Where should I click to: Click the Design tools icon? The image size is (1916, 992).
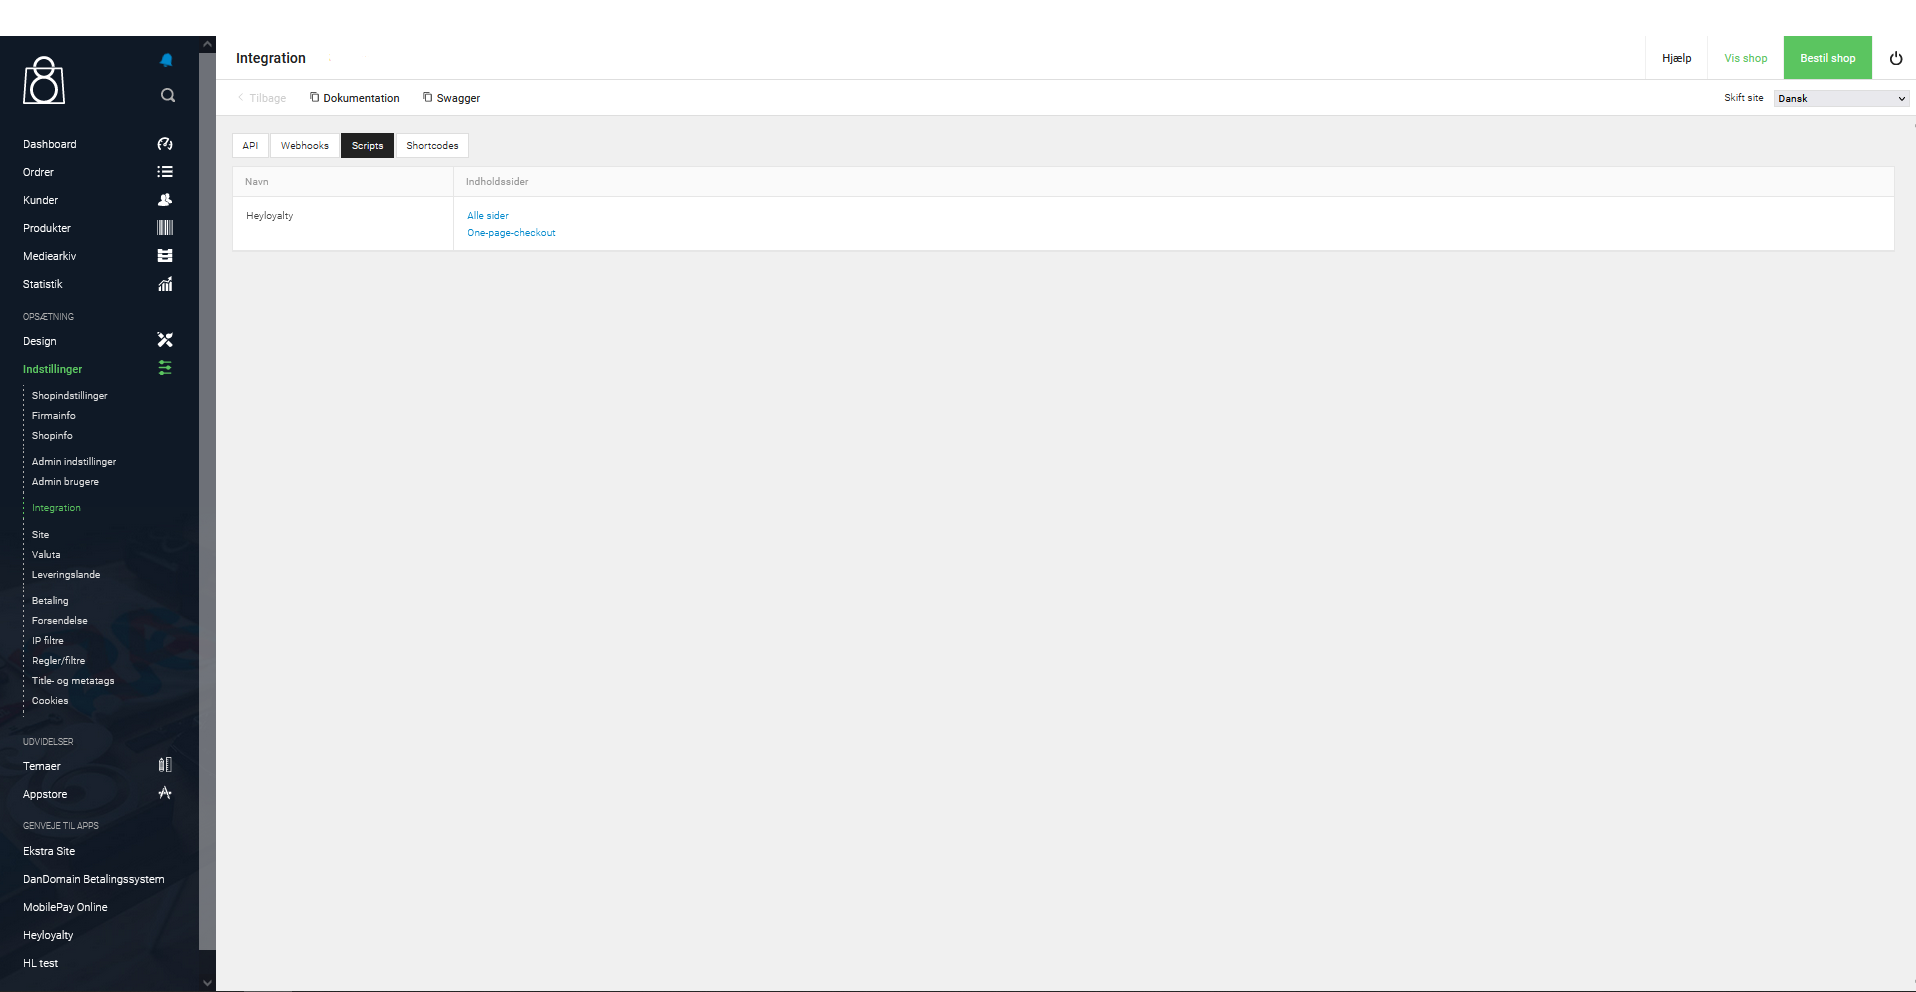165,340
